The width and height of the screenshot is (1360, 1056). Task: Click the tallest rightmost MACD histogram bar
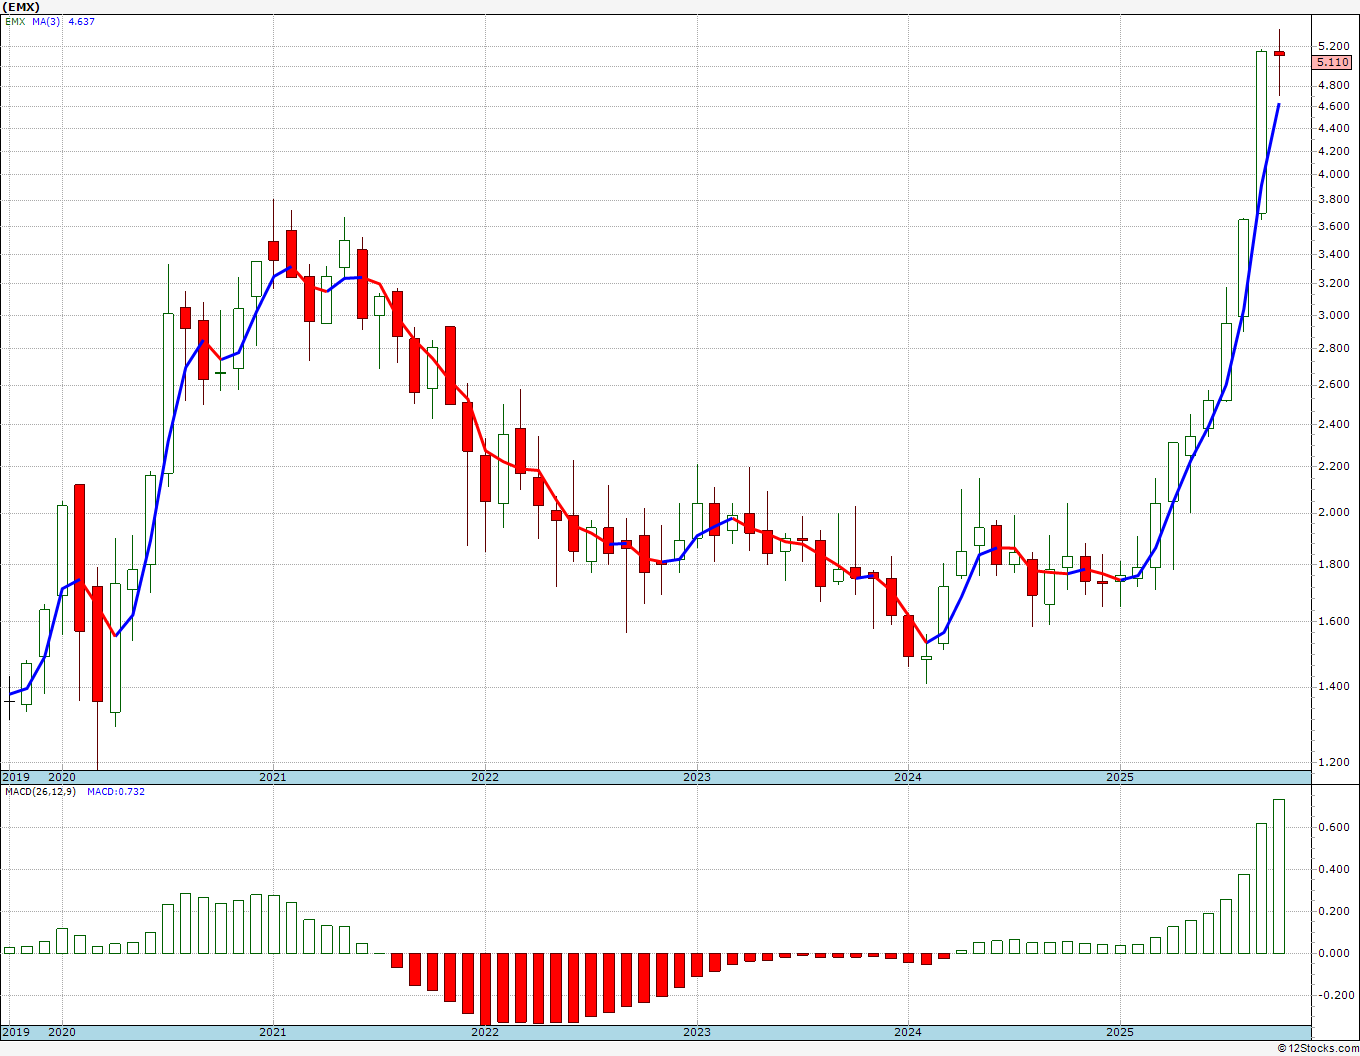tap(1279, 876)
